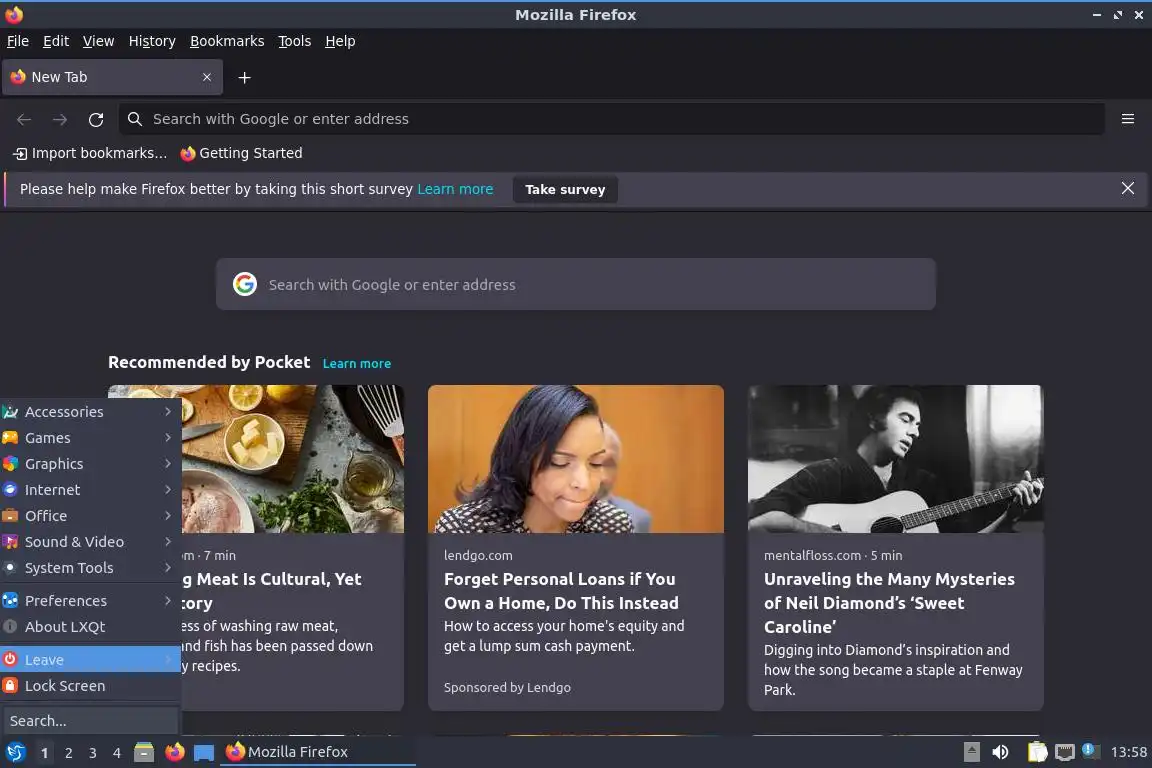
Task: Expand the Sound & Video submenu
Action: coord(90,542)
